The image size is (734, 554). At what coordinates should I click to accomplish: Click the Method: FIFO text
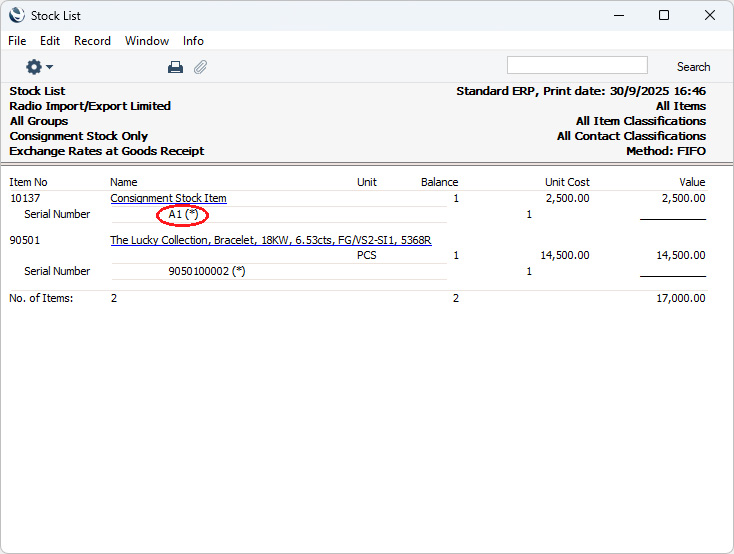click(x=666, y=151)
